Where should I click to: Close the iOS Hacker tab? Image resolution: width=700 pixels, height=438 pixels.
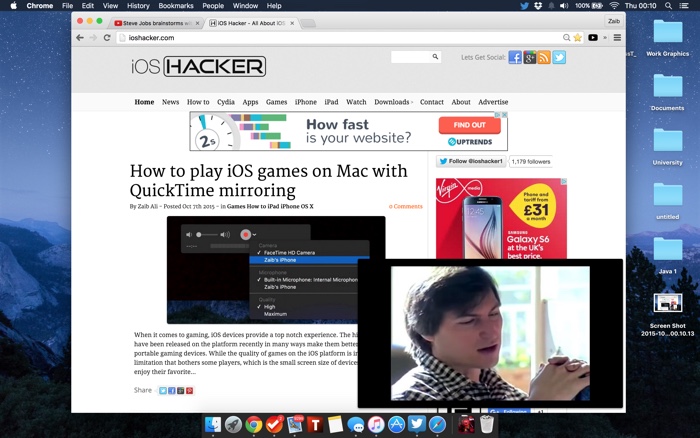point(292,23)
